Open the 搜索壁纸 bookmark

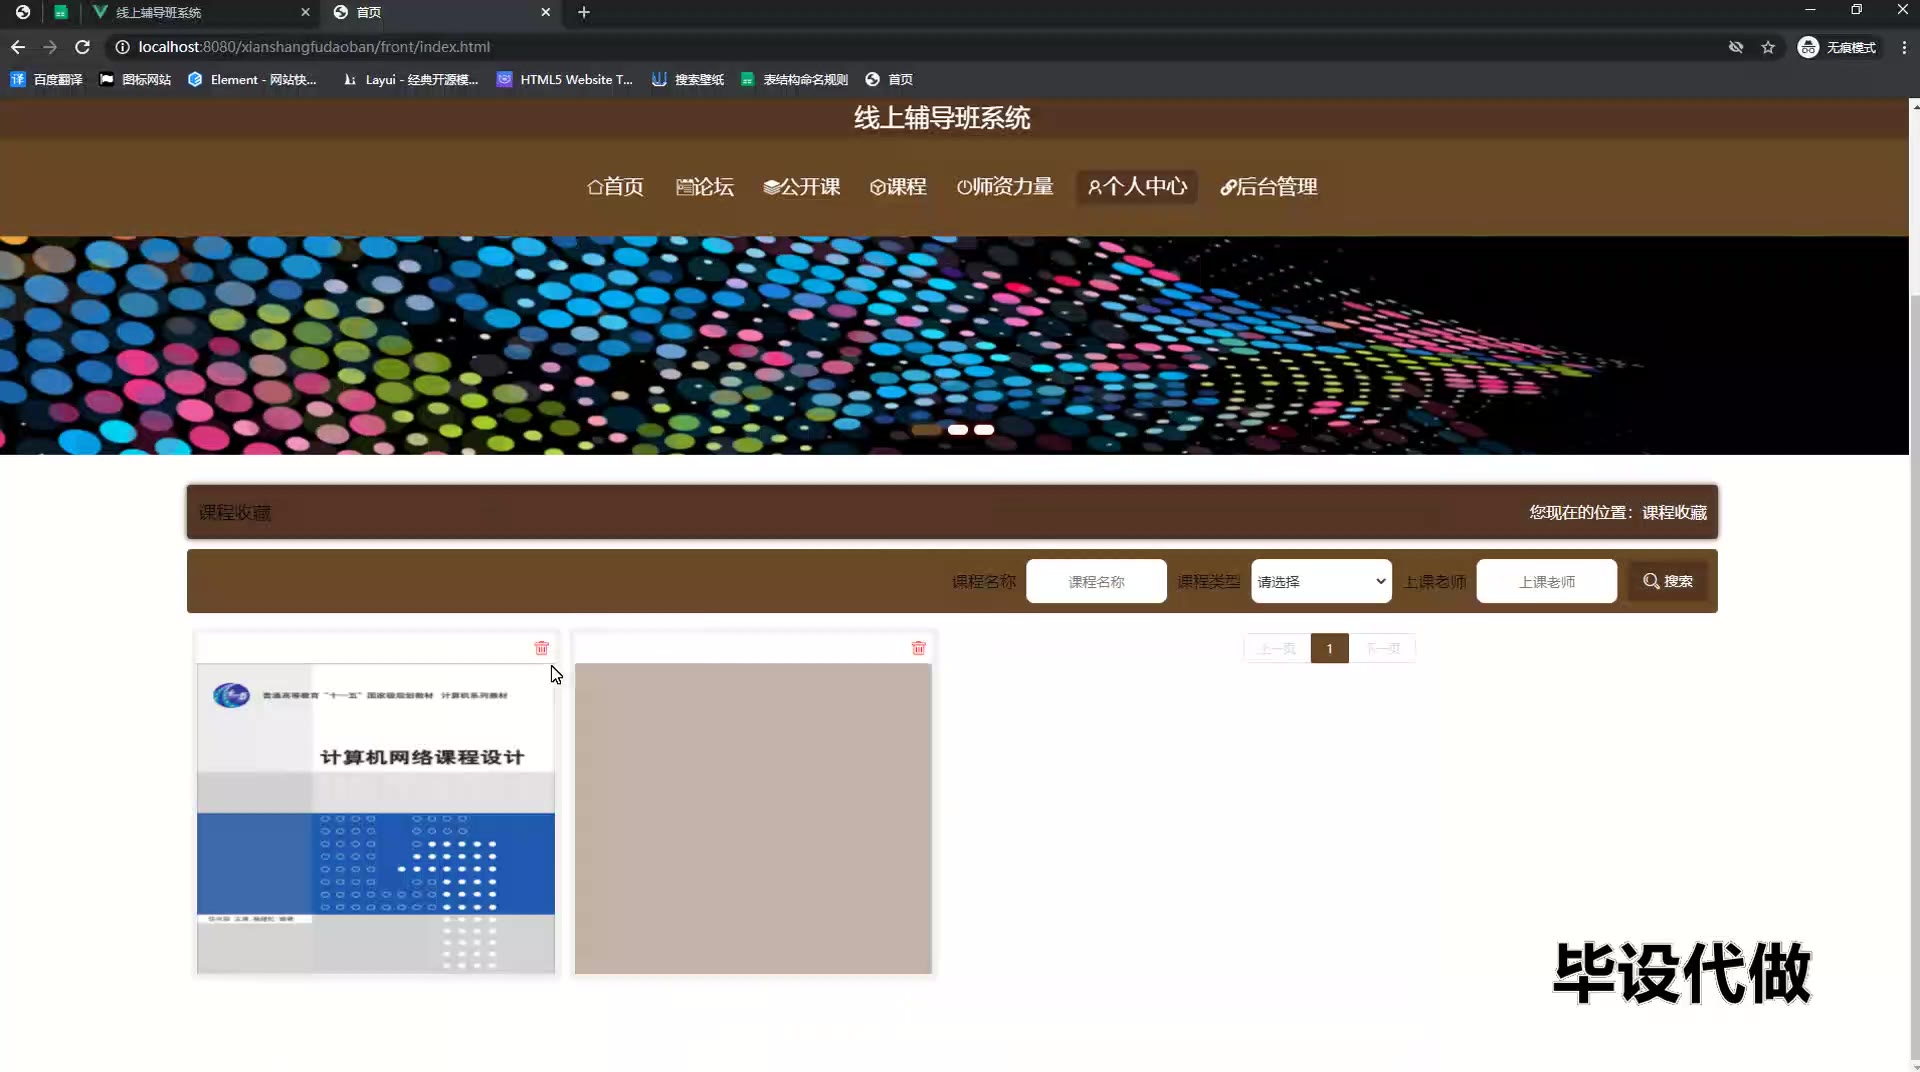[688, 80]
